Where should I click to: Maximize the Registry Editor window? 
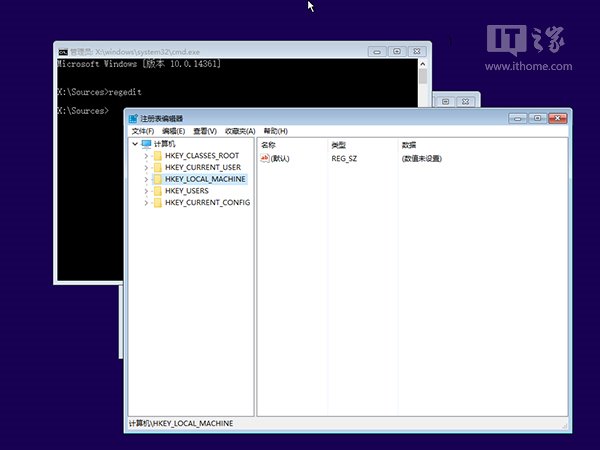pyautogui.click(x=537, y=118)
